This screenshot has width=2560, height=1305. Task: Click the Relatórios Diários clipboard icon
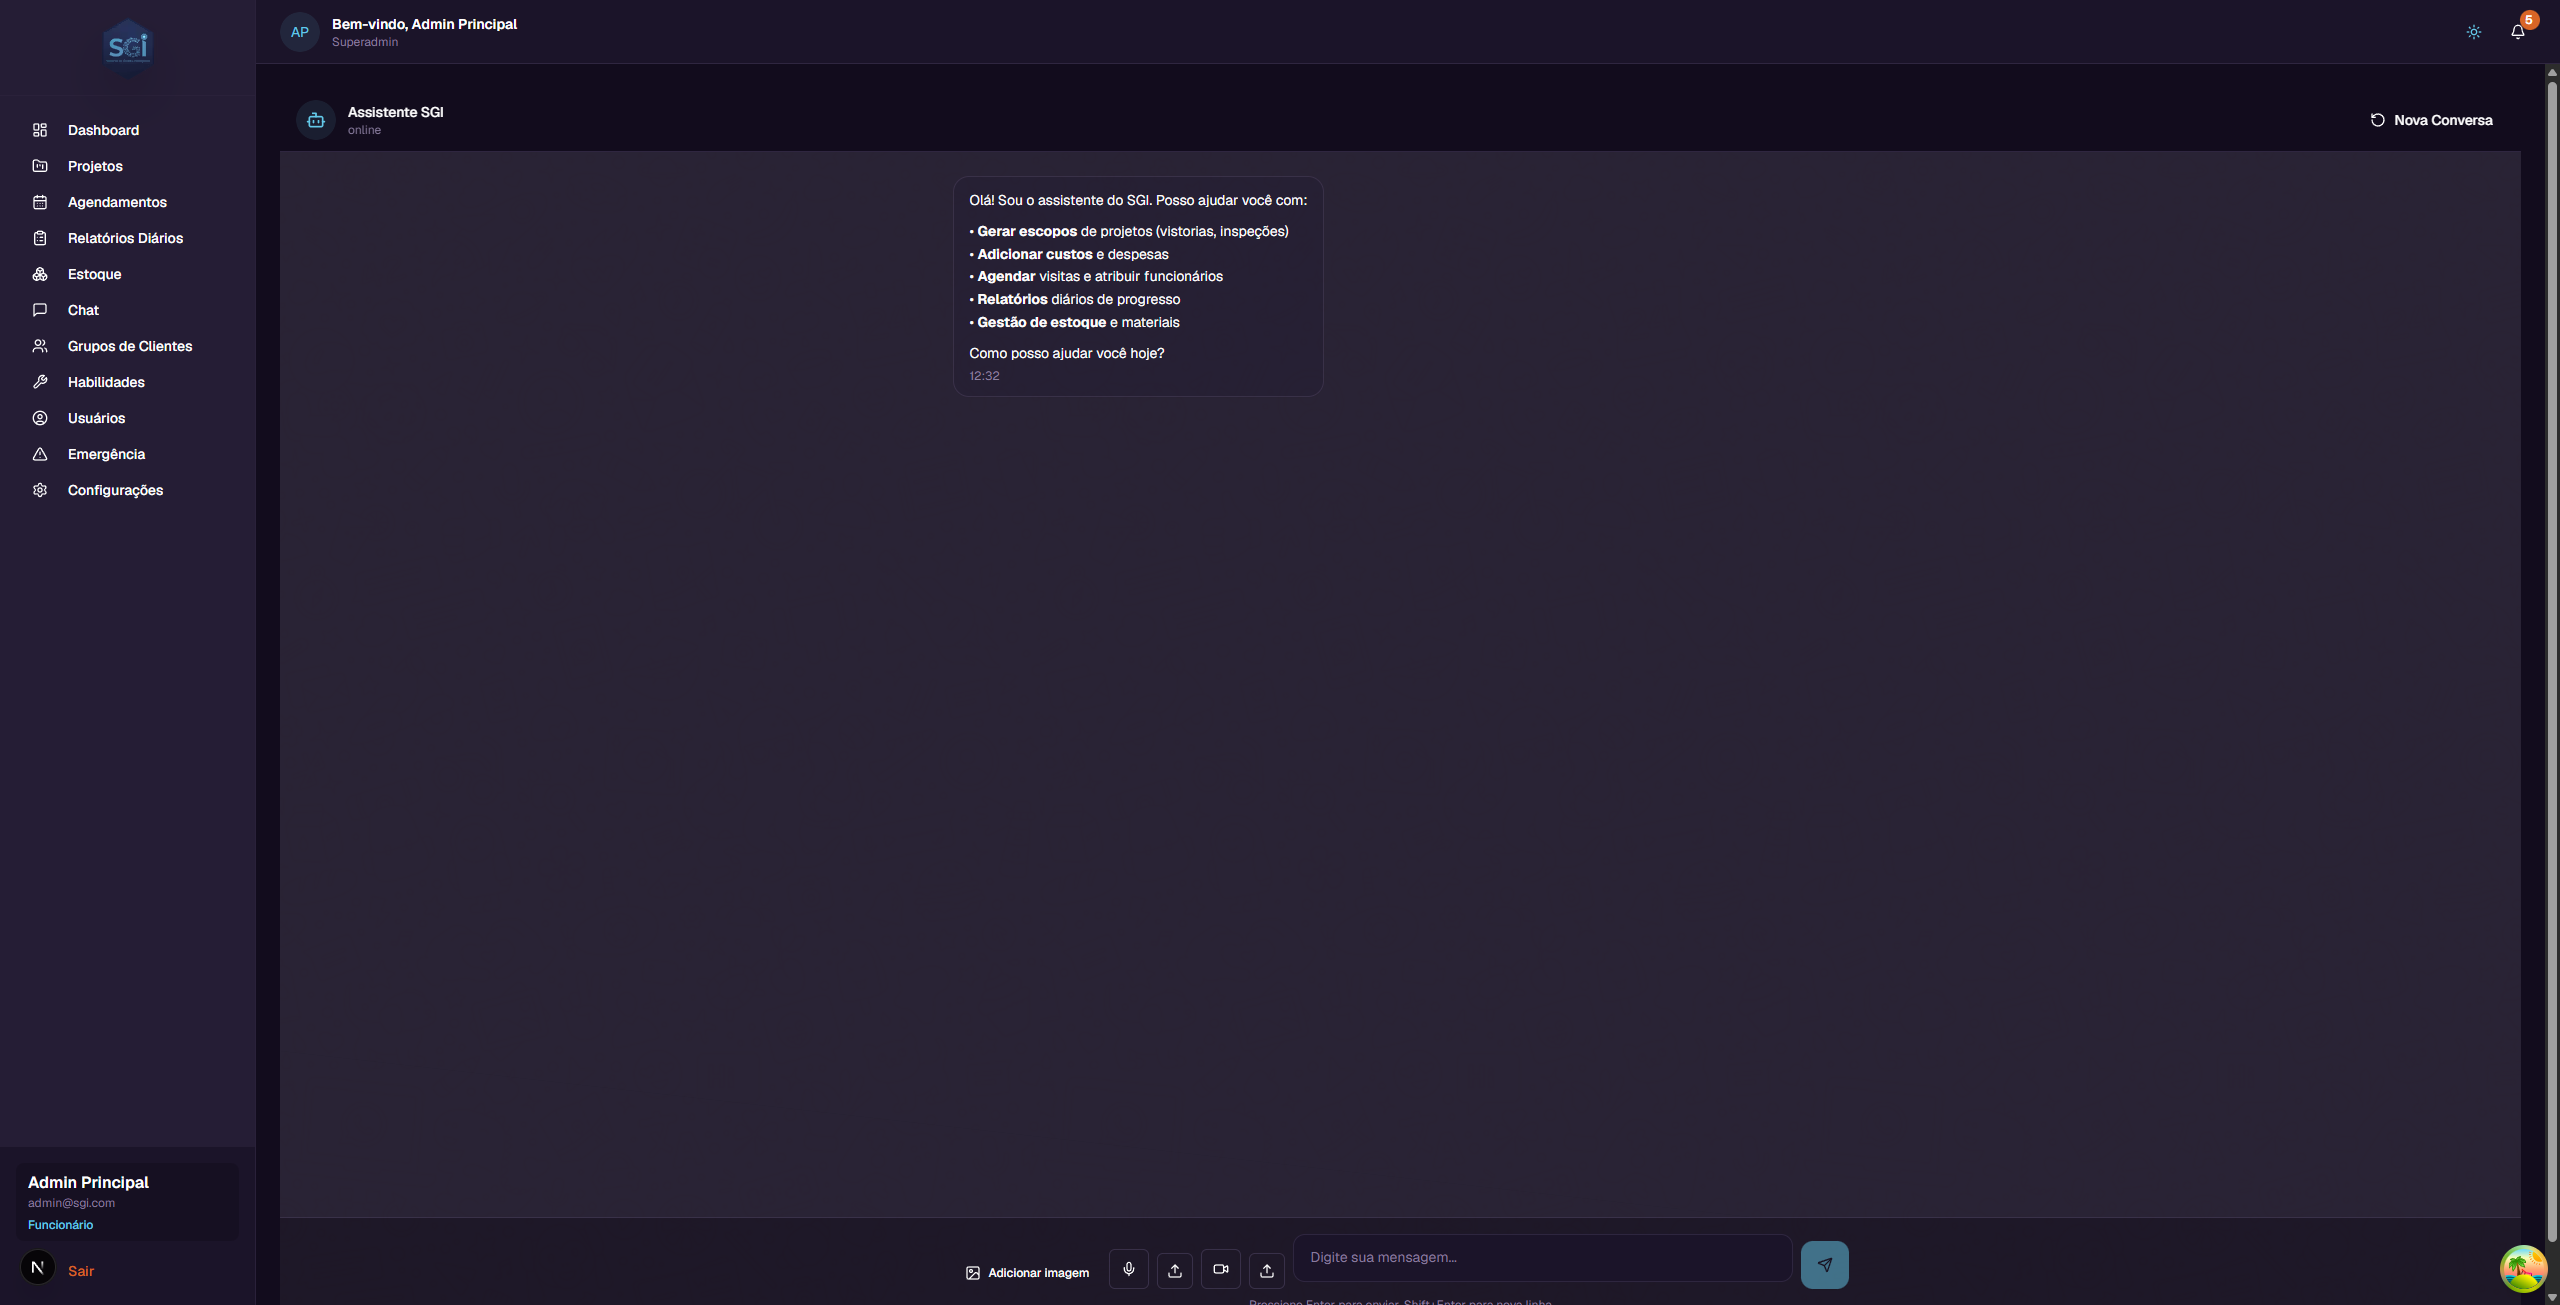pyautogui.click(x=39, y=238)
